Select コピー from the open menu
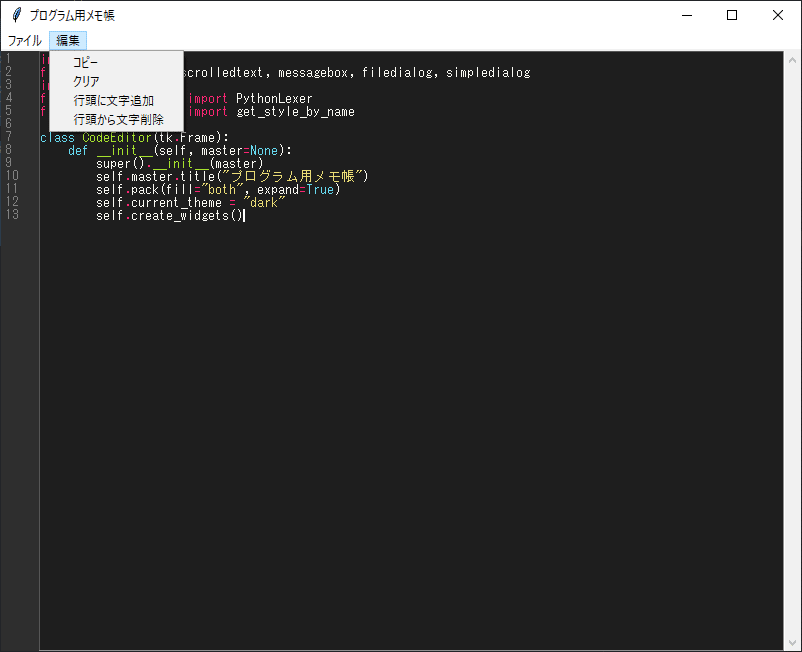The width and height of the screenshot is (802, 652). [84, 62]
